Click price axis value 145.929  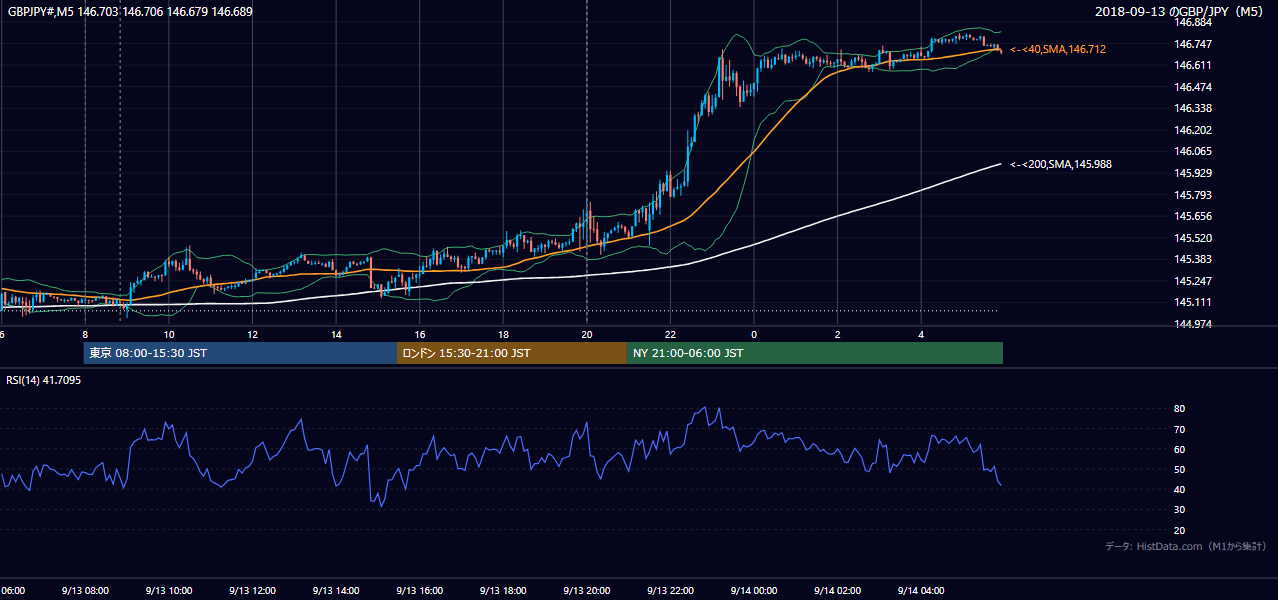pyautogui.click(x=1193, y=173)
